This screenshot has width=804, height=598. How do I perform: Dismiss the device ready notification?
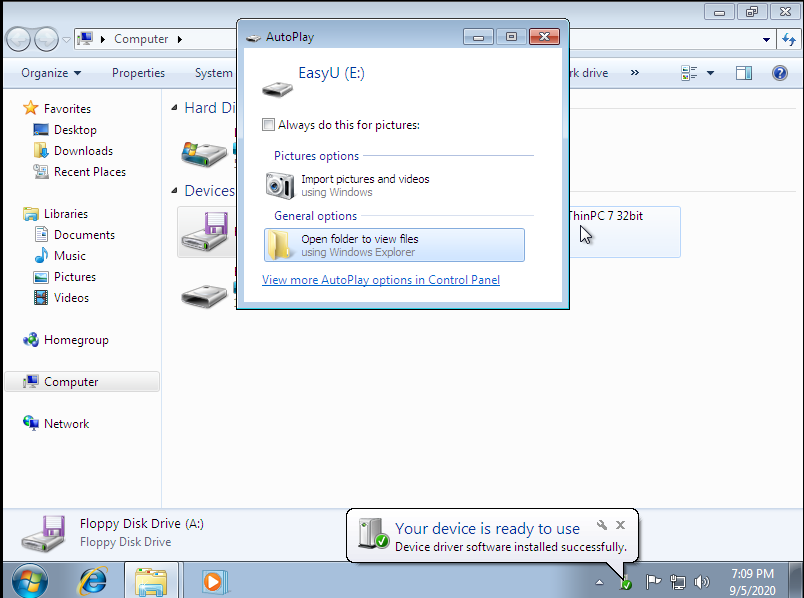pos(620,525)
